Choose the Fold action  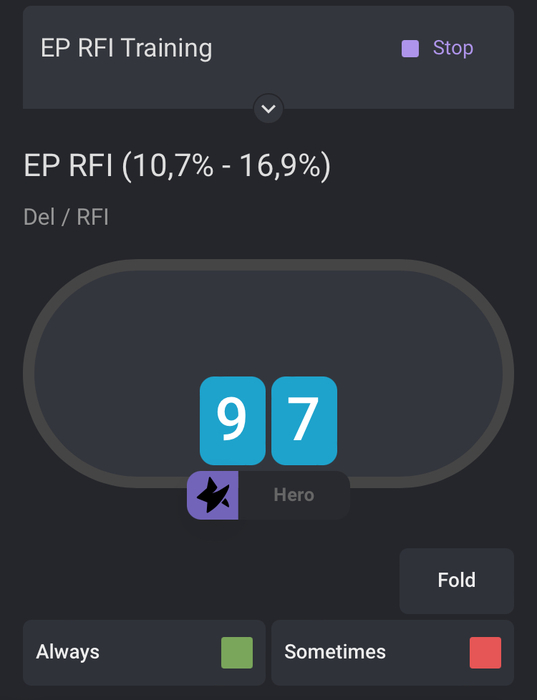[x=456, y=581]
